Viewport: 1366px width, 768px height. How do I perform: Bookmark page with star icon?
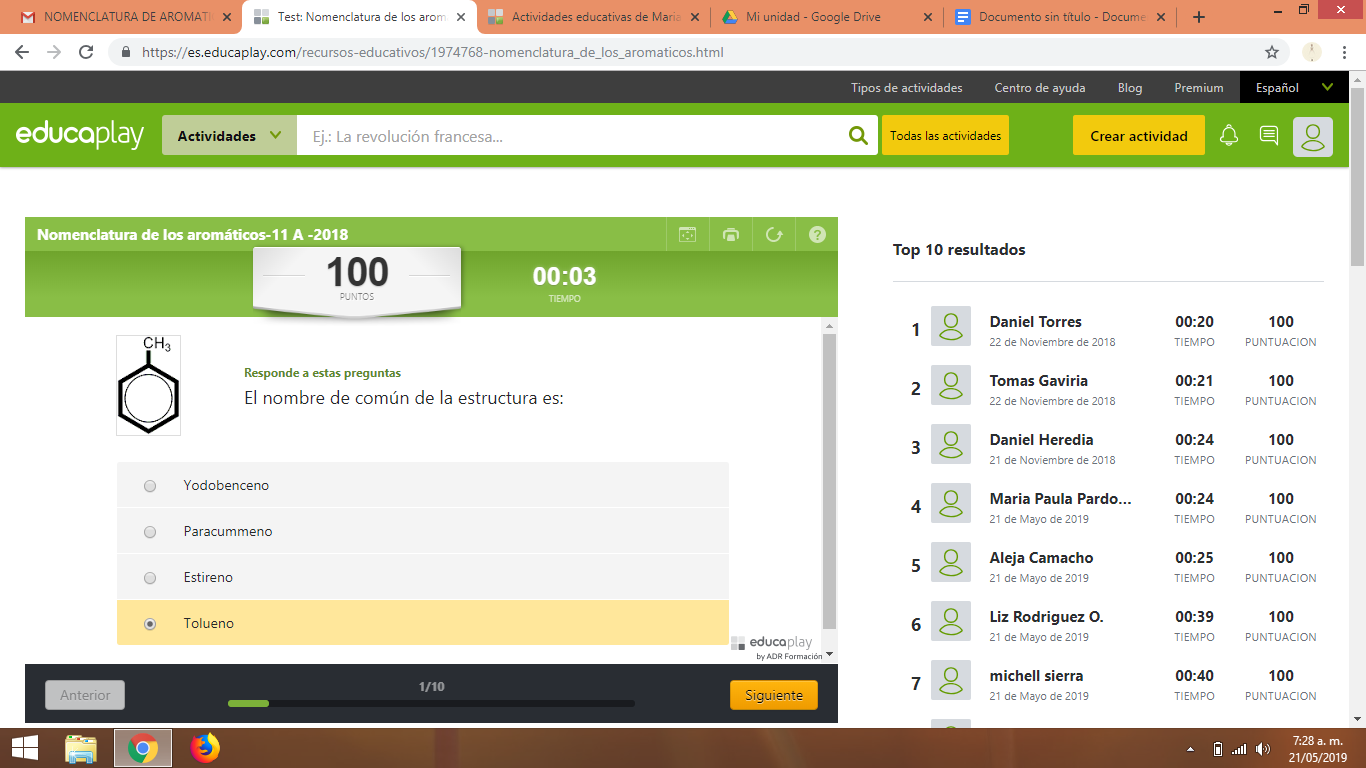1272,52
